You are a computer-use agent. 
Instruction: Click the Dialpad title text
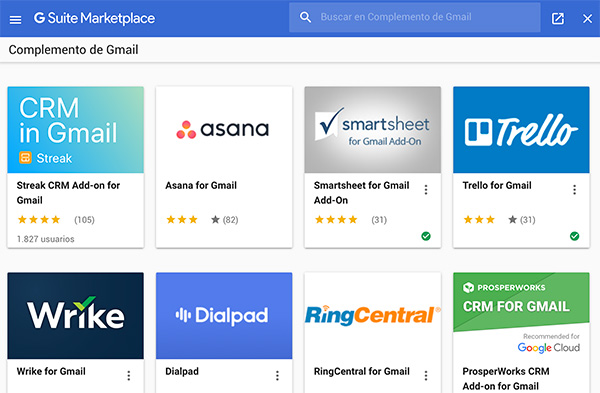(x=182, y=372)
